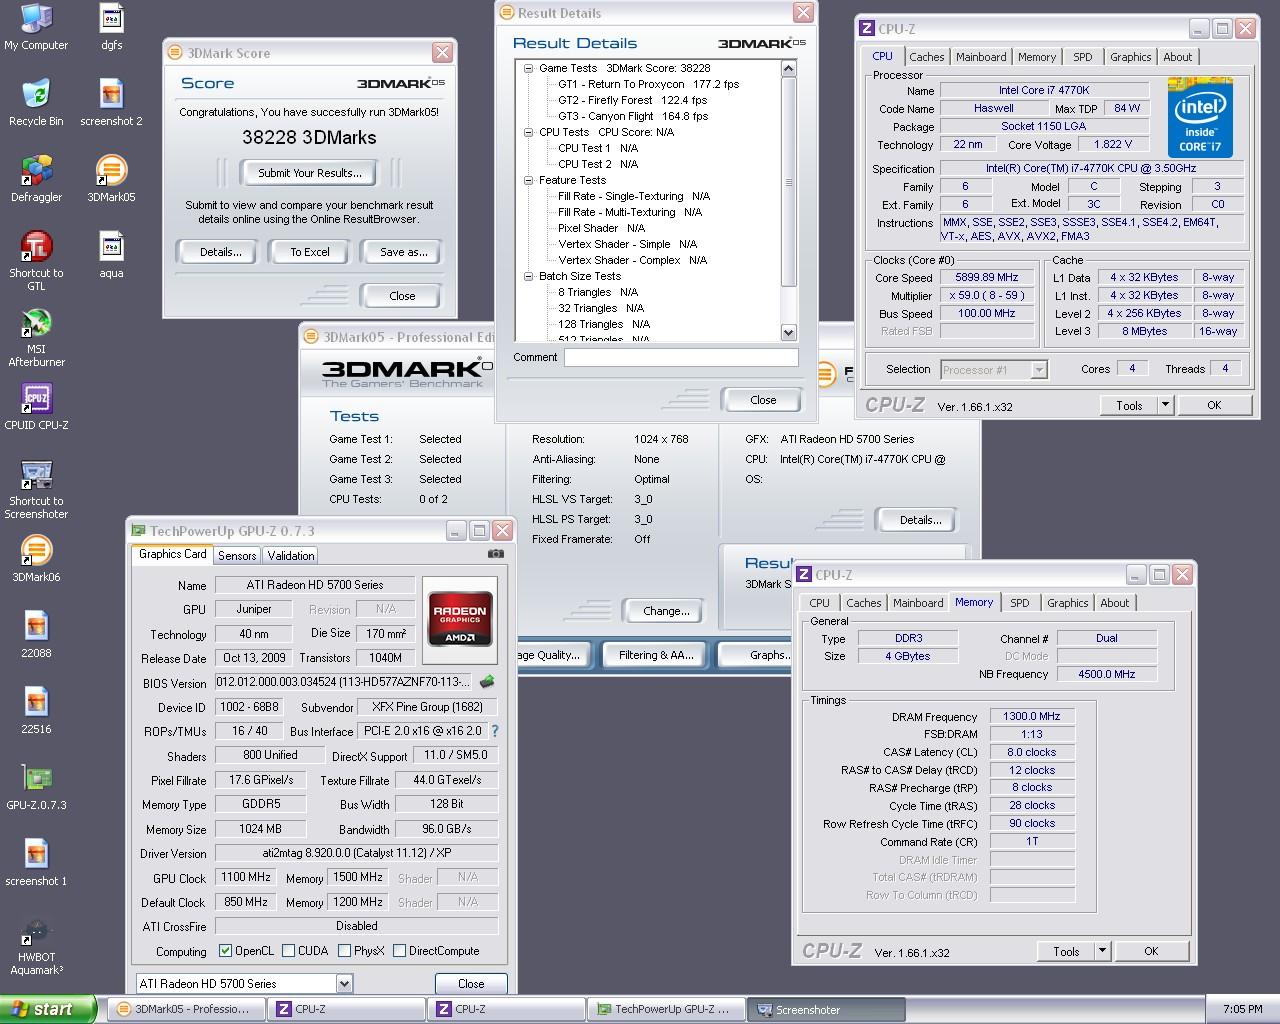
Task: Click Bus Interface question mark icon
Action: point(494,731)
